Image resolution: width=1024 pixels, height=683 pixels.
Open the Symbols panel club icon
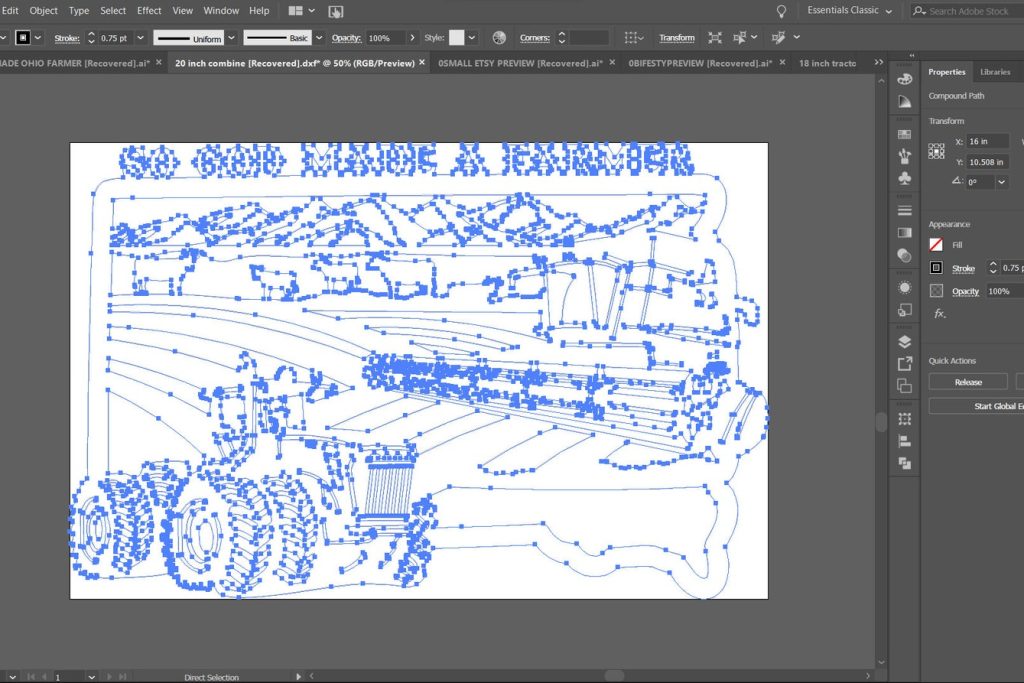905,178
